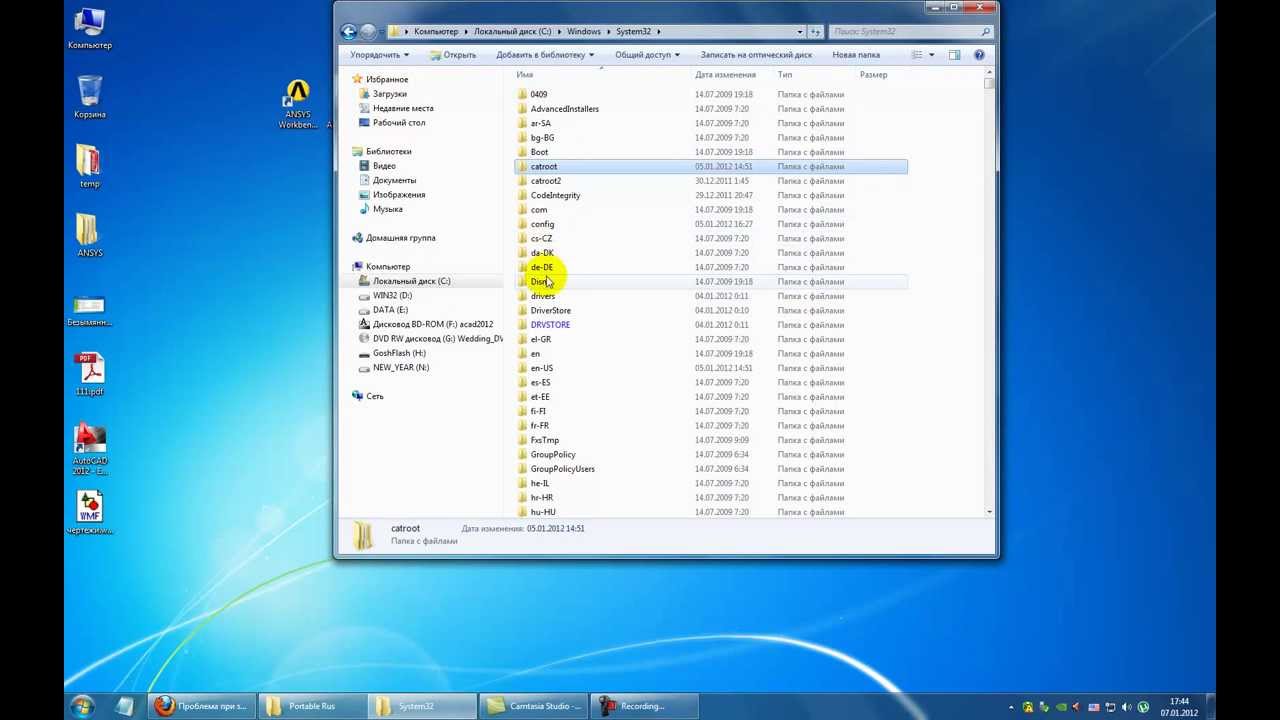This screenshot has width=1280, height=720.
Task: Select the temp folder on desktop
Action: click(x=89, y=167)
